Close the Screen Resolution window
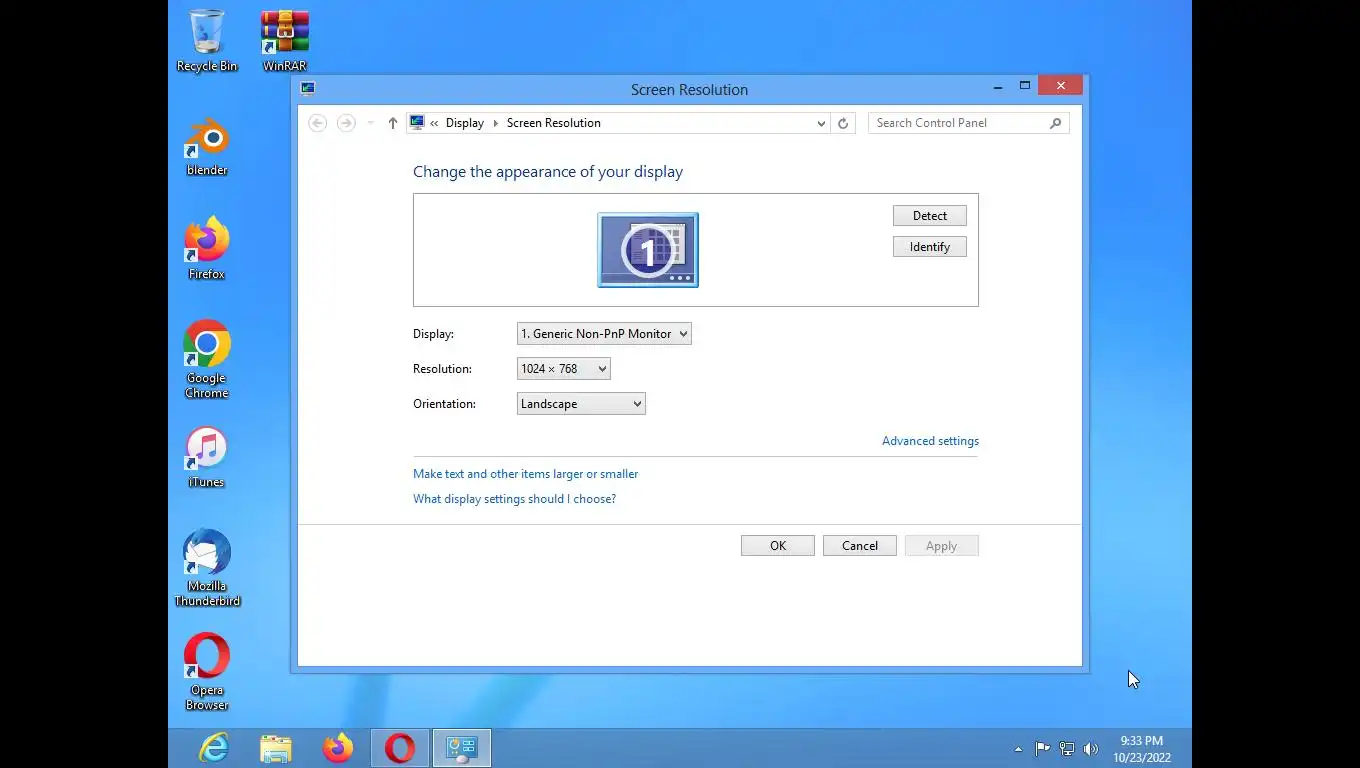Image resolution: width=1360 pixels, height=768 pixels. coord(1060,86)
